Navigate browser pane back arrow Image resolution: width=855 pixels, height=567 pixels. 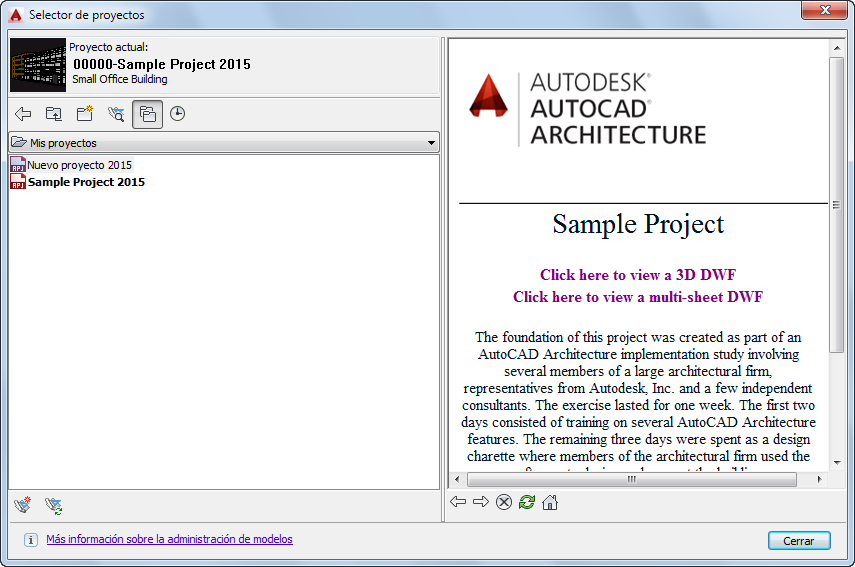click(x=458, y=502)
